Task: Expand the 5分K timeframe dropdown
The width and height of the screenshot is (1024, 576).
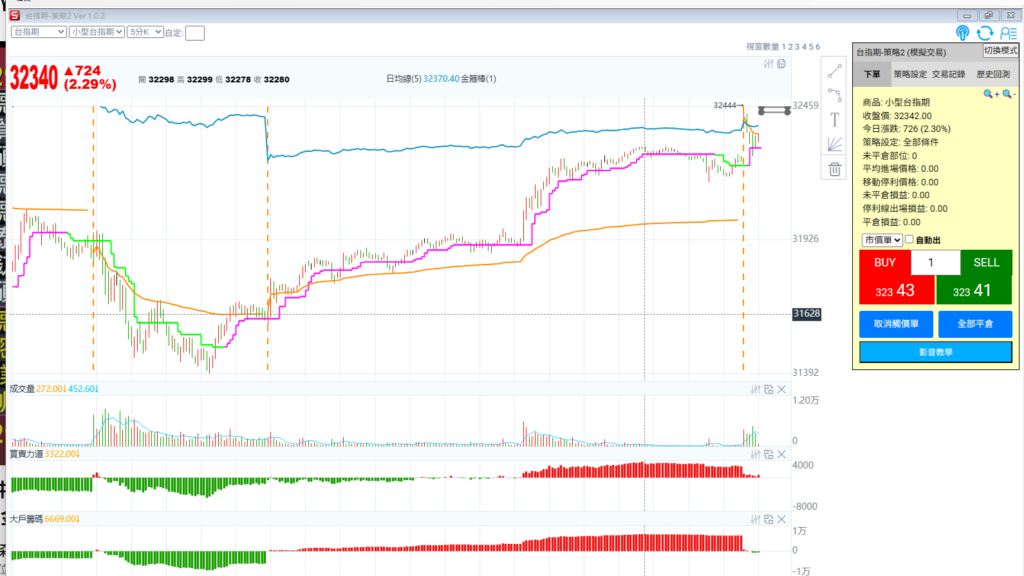Action: click(139, 32)
